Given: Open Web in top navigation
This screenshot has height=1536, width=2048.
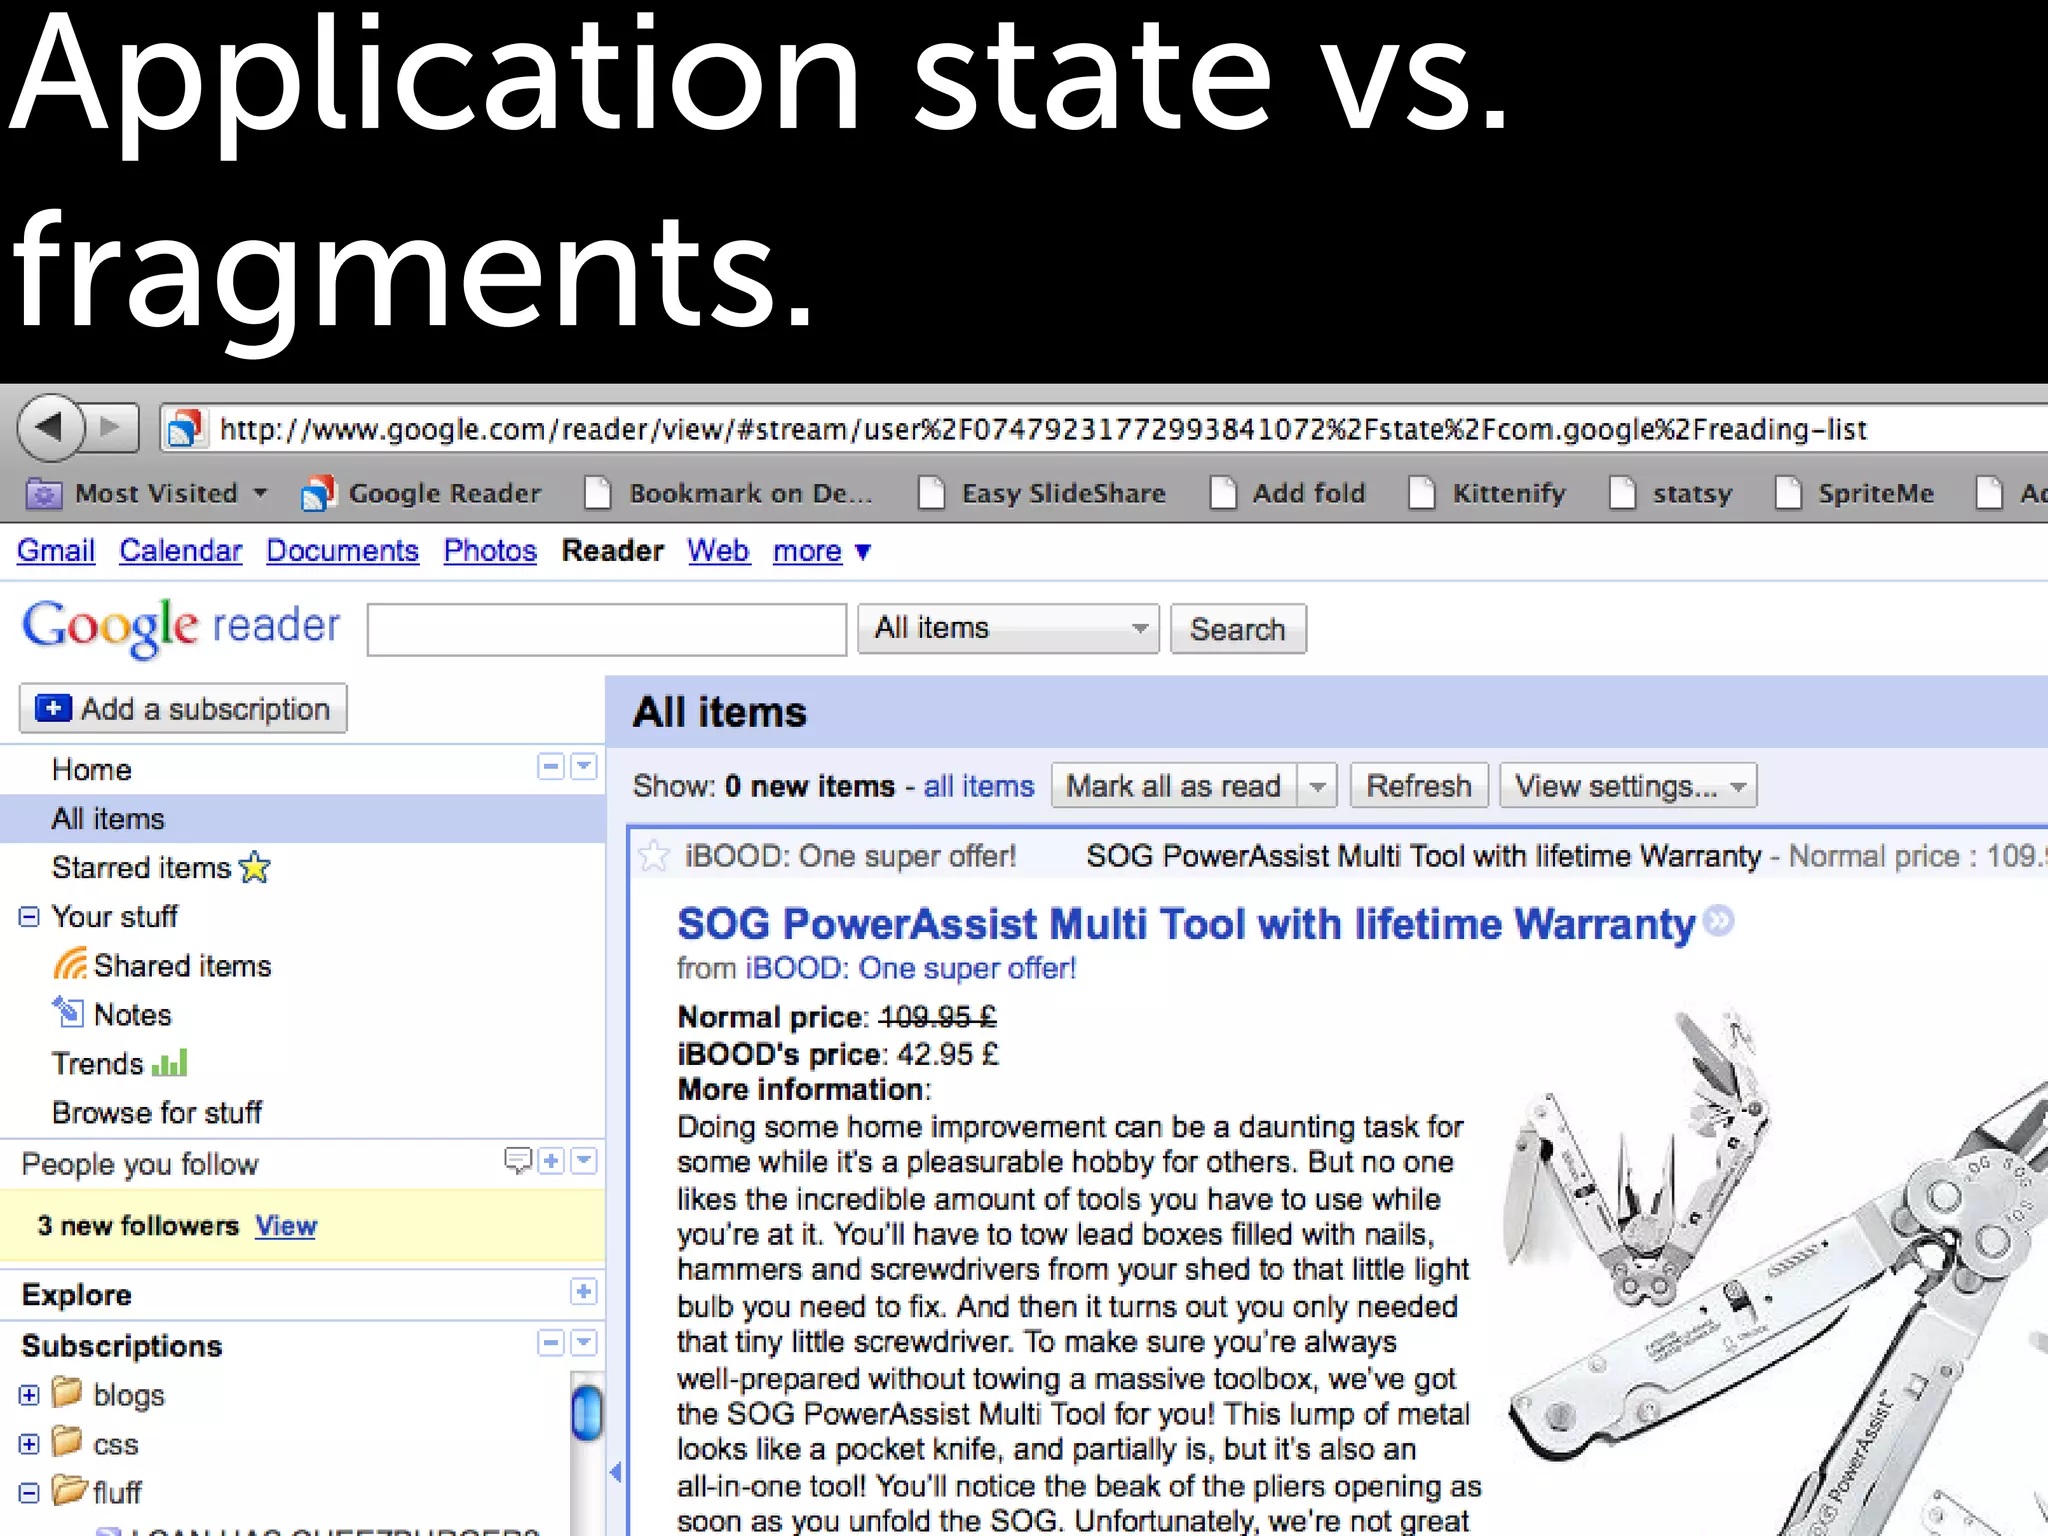Looking at the screenshot, I should [x=718, y=550].
